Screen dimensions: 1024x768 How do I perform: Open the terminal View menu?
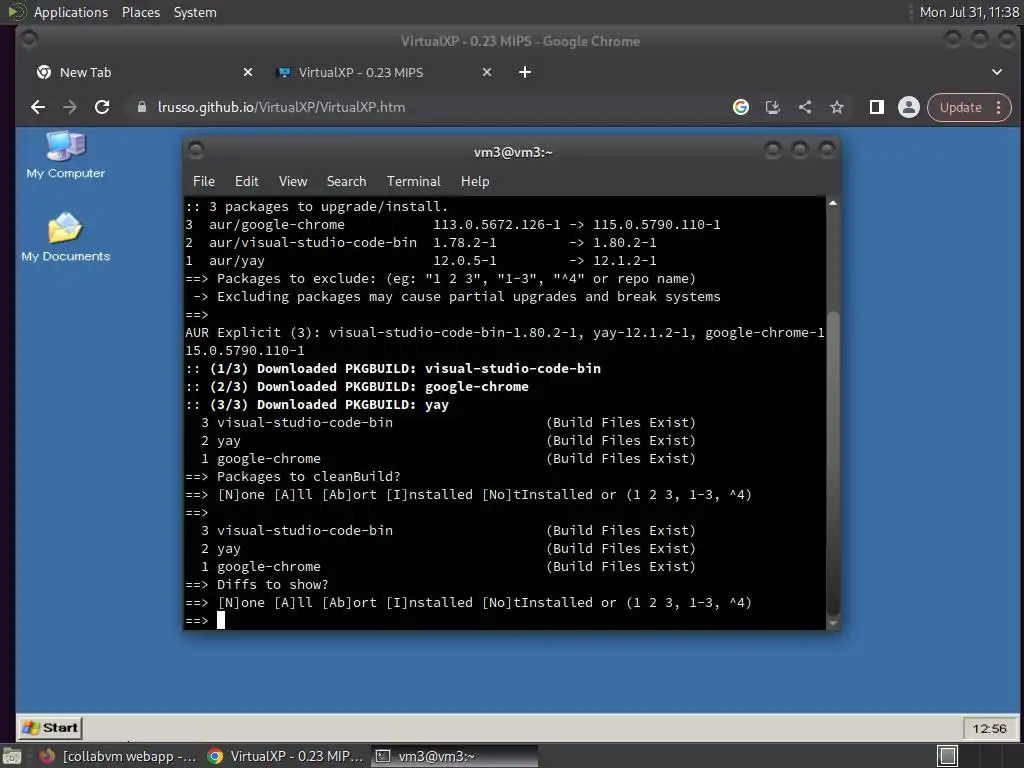coord(293,182)
